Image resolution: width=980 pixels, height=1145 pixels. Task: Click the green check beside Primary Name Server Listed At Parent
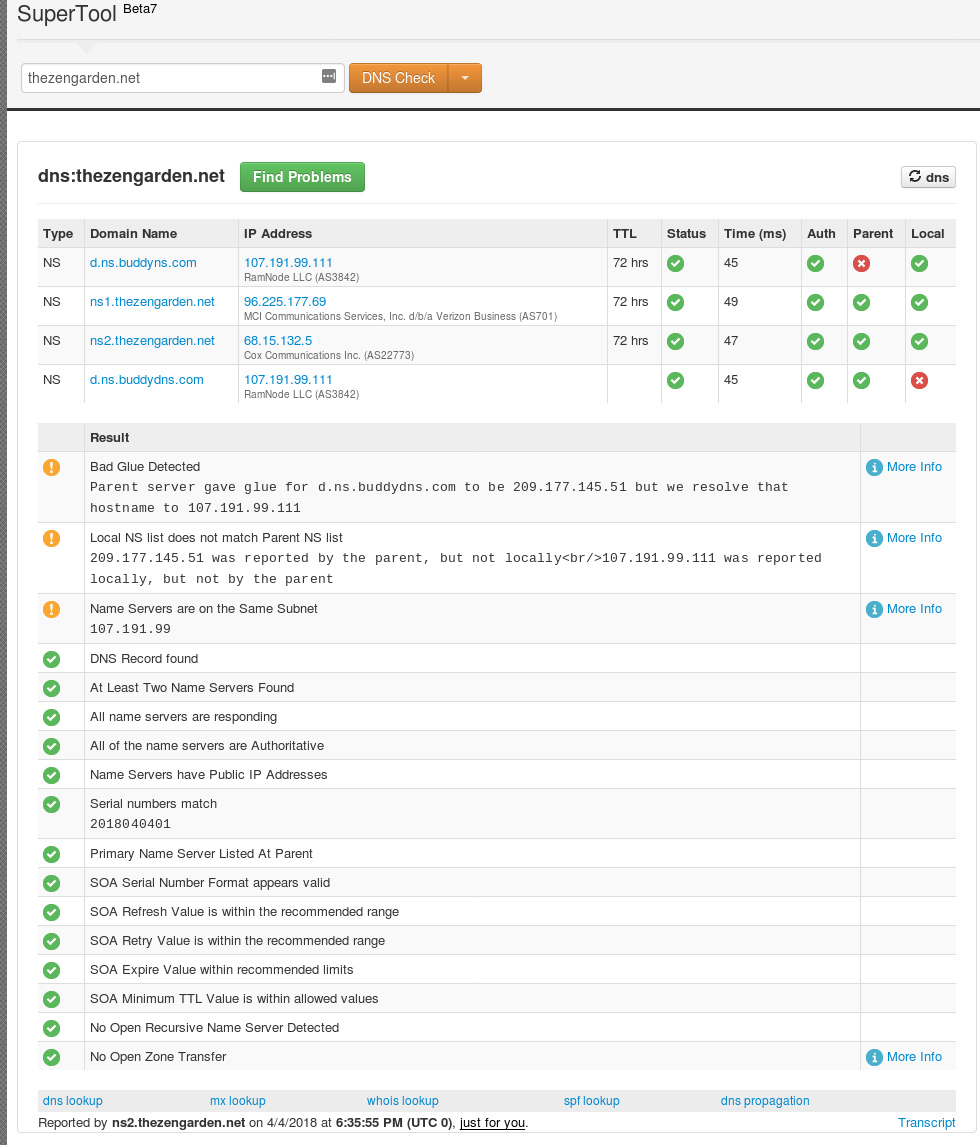pyautogui.click(x=51, y=854)
